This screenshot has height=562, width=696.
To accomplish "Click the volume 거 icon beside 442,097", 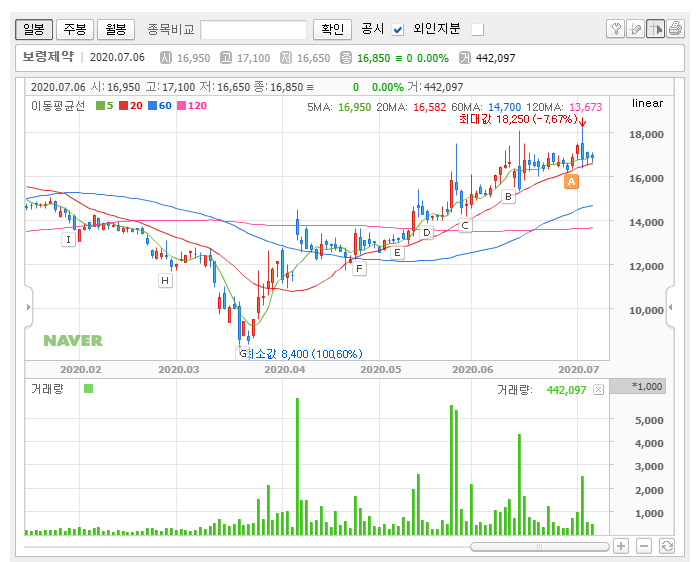I will tap(465, 58).
